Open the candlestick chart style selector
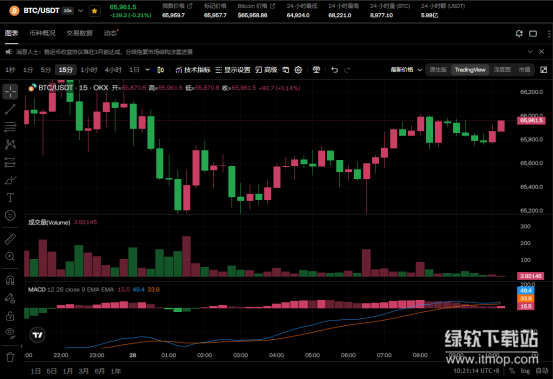The image size is (553, 379). pyautogui.click(x=160, y=70)
